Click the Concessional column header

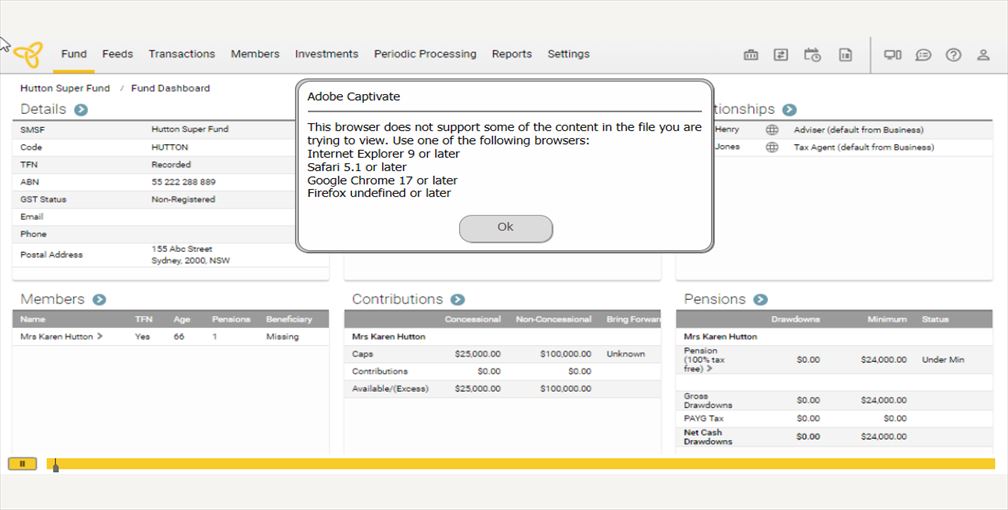pyautogui.click(x=472, y=319)
